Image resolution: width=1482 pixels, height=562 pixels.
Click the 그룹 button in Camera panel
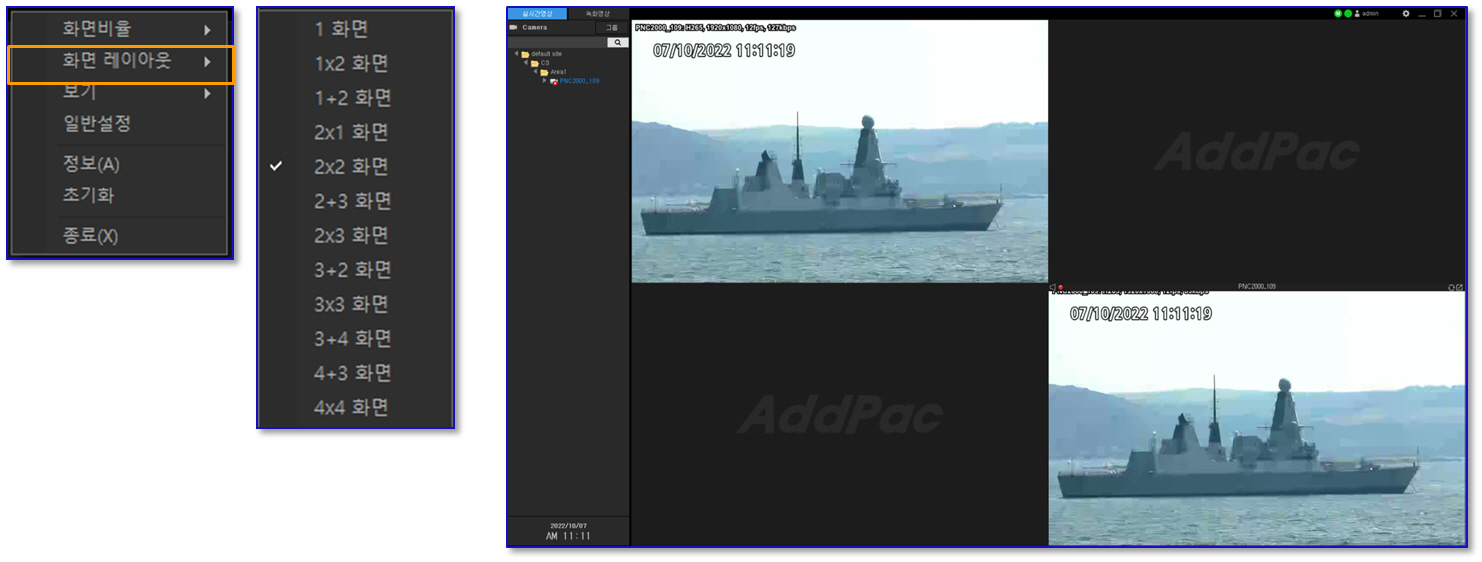tap(612, 28)
